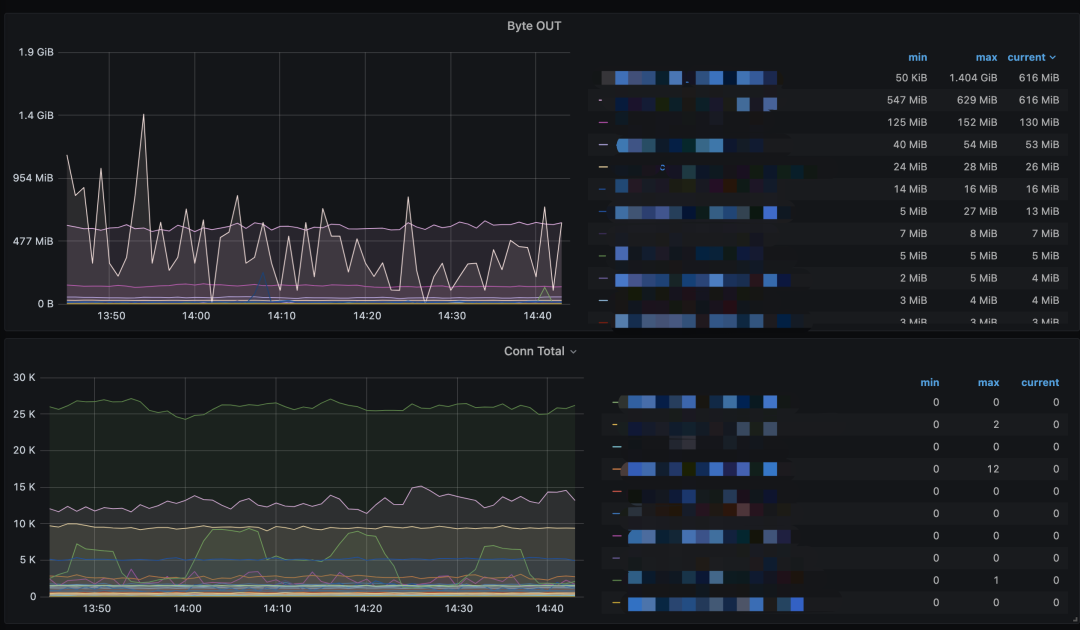The height and width of the screenshot is (630, 1080).
Task: Click the 28 MiB max value
Action: coord(980,167)
